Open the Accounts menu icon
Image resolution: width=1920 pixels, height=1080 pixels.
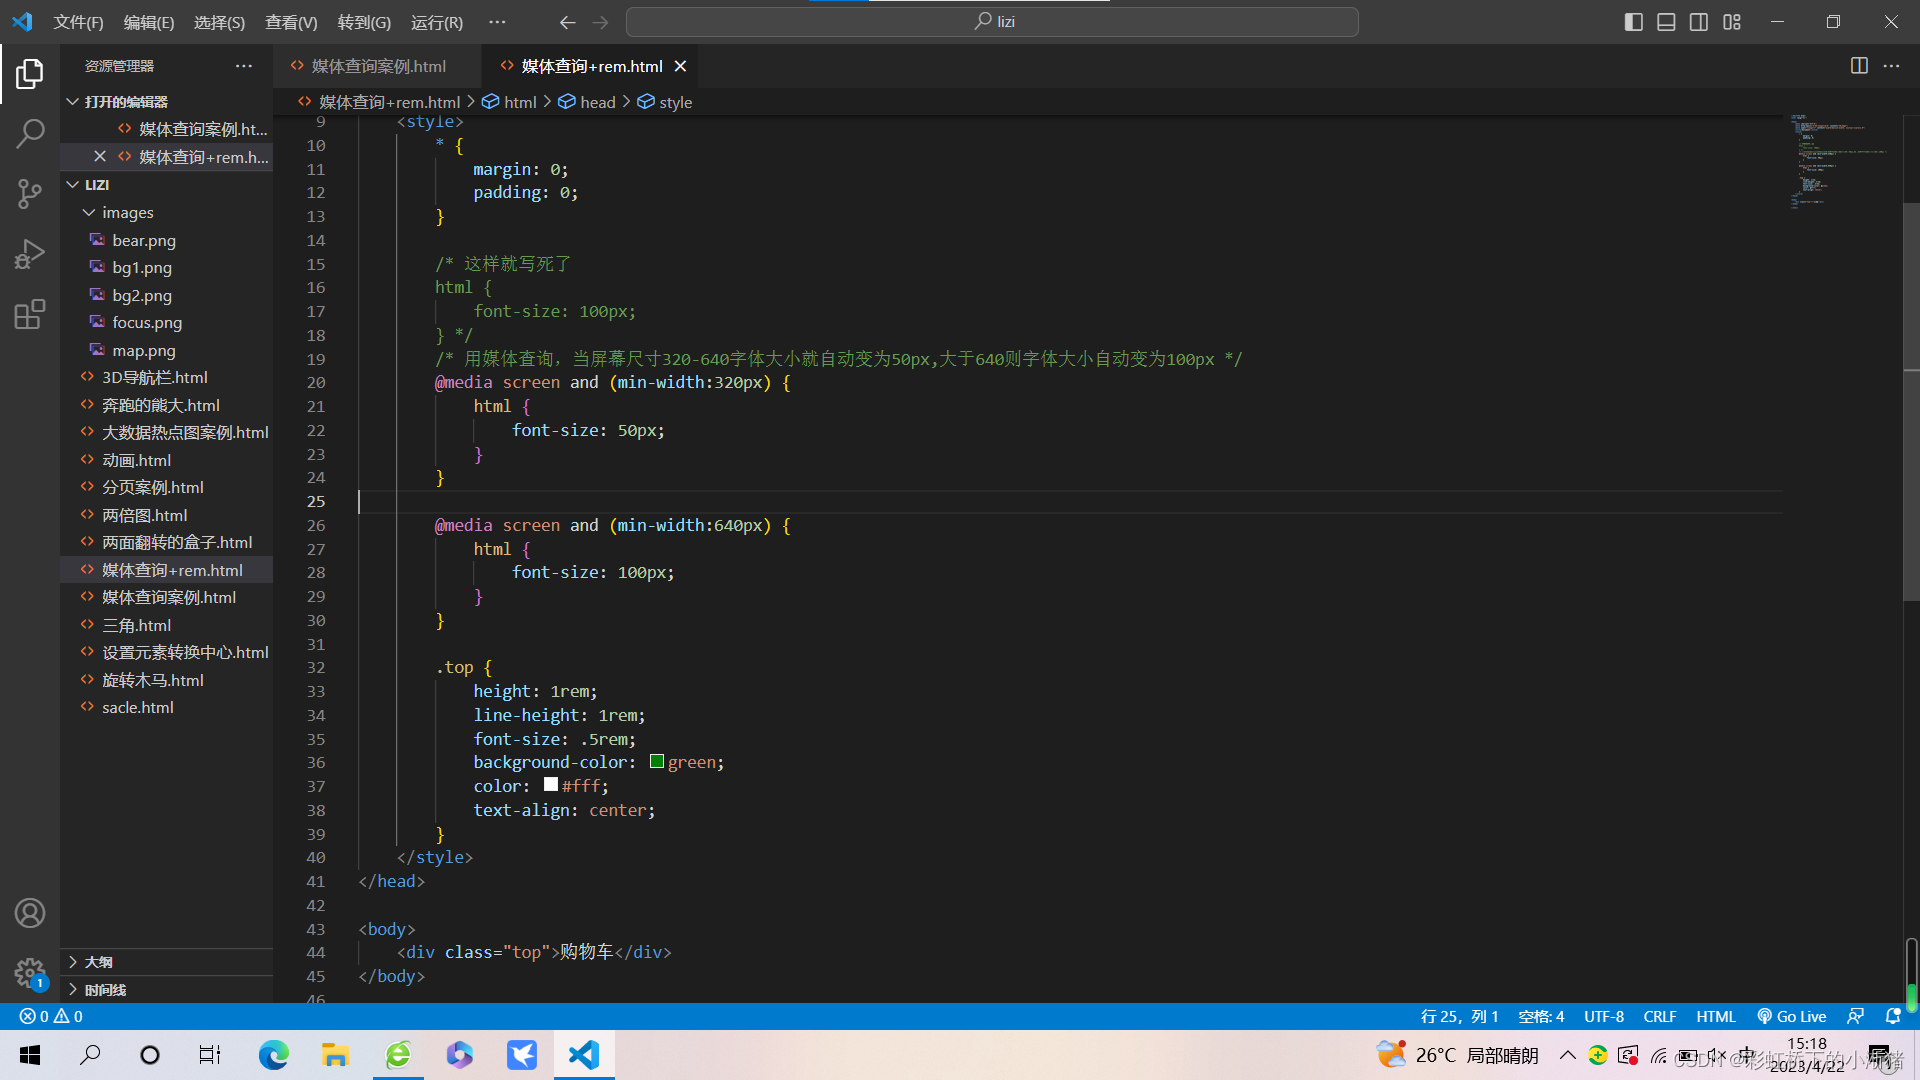point(30,912)
